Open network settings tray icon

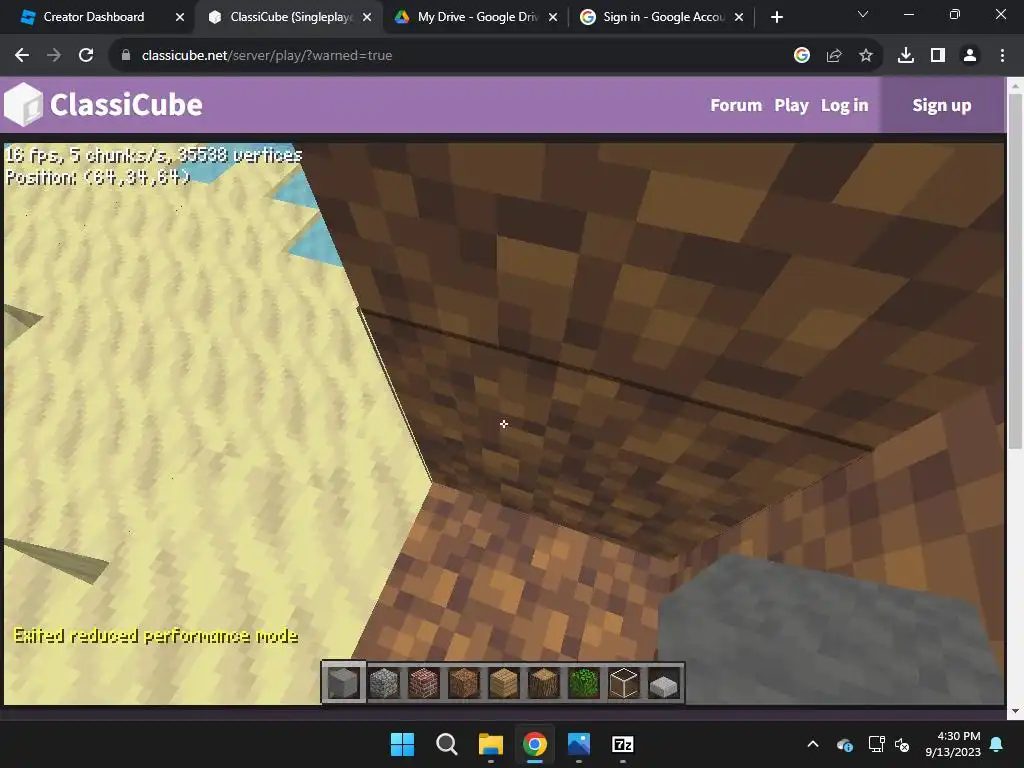876,744
